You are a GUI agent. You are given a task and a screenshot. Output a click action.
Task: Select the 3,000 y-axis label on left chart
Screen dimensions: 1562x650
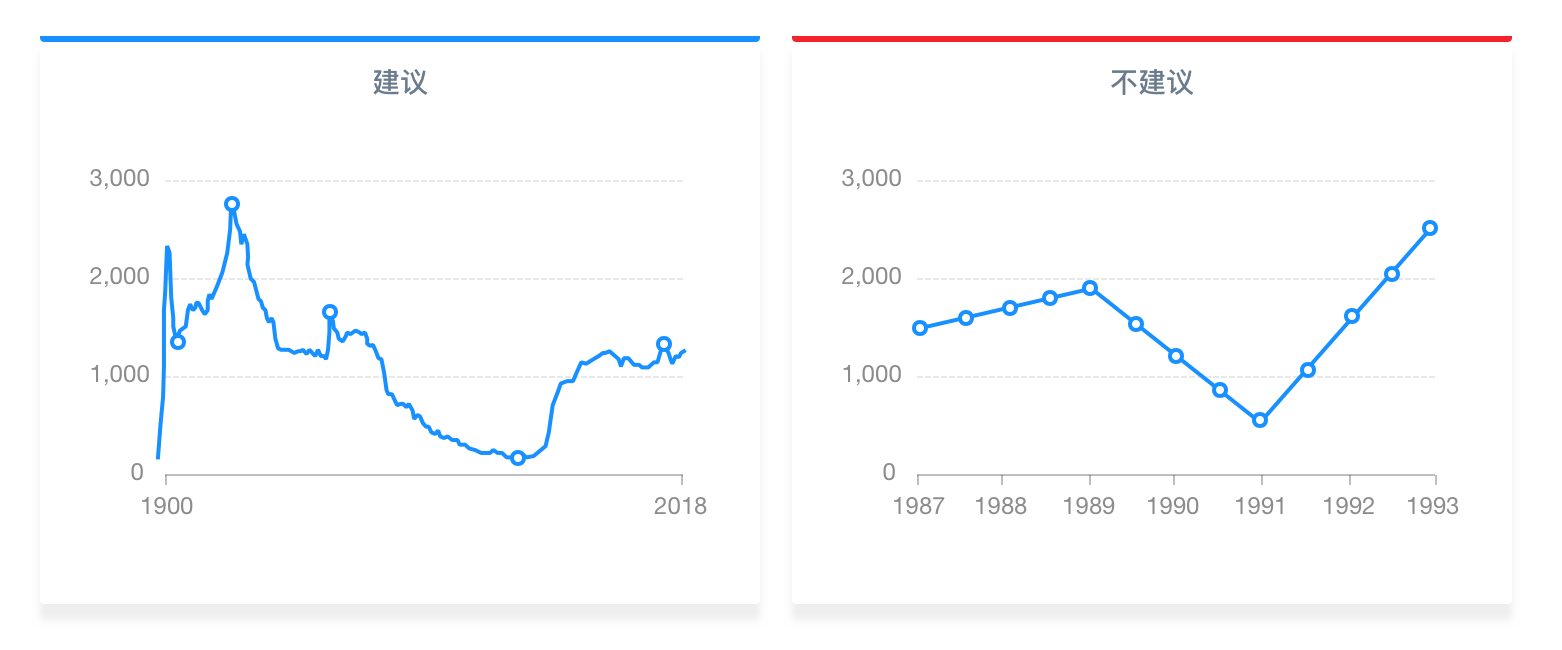click(120, 179)
